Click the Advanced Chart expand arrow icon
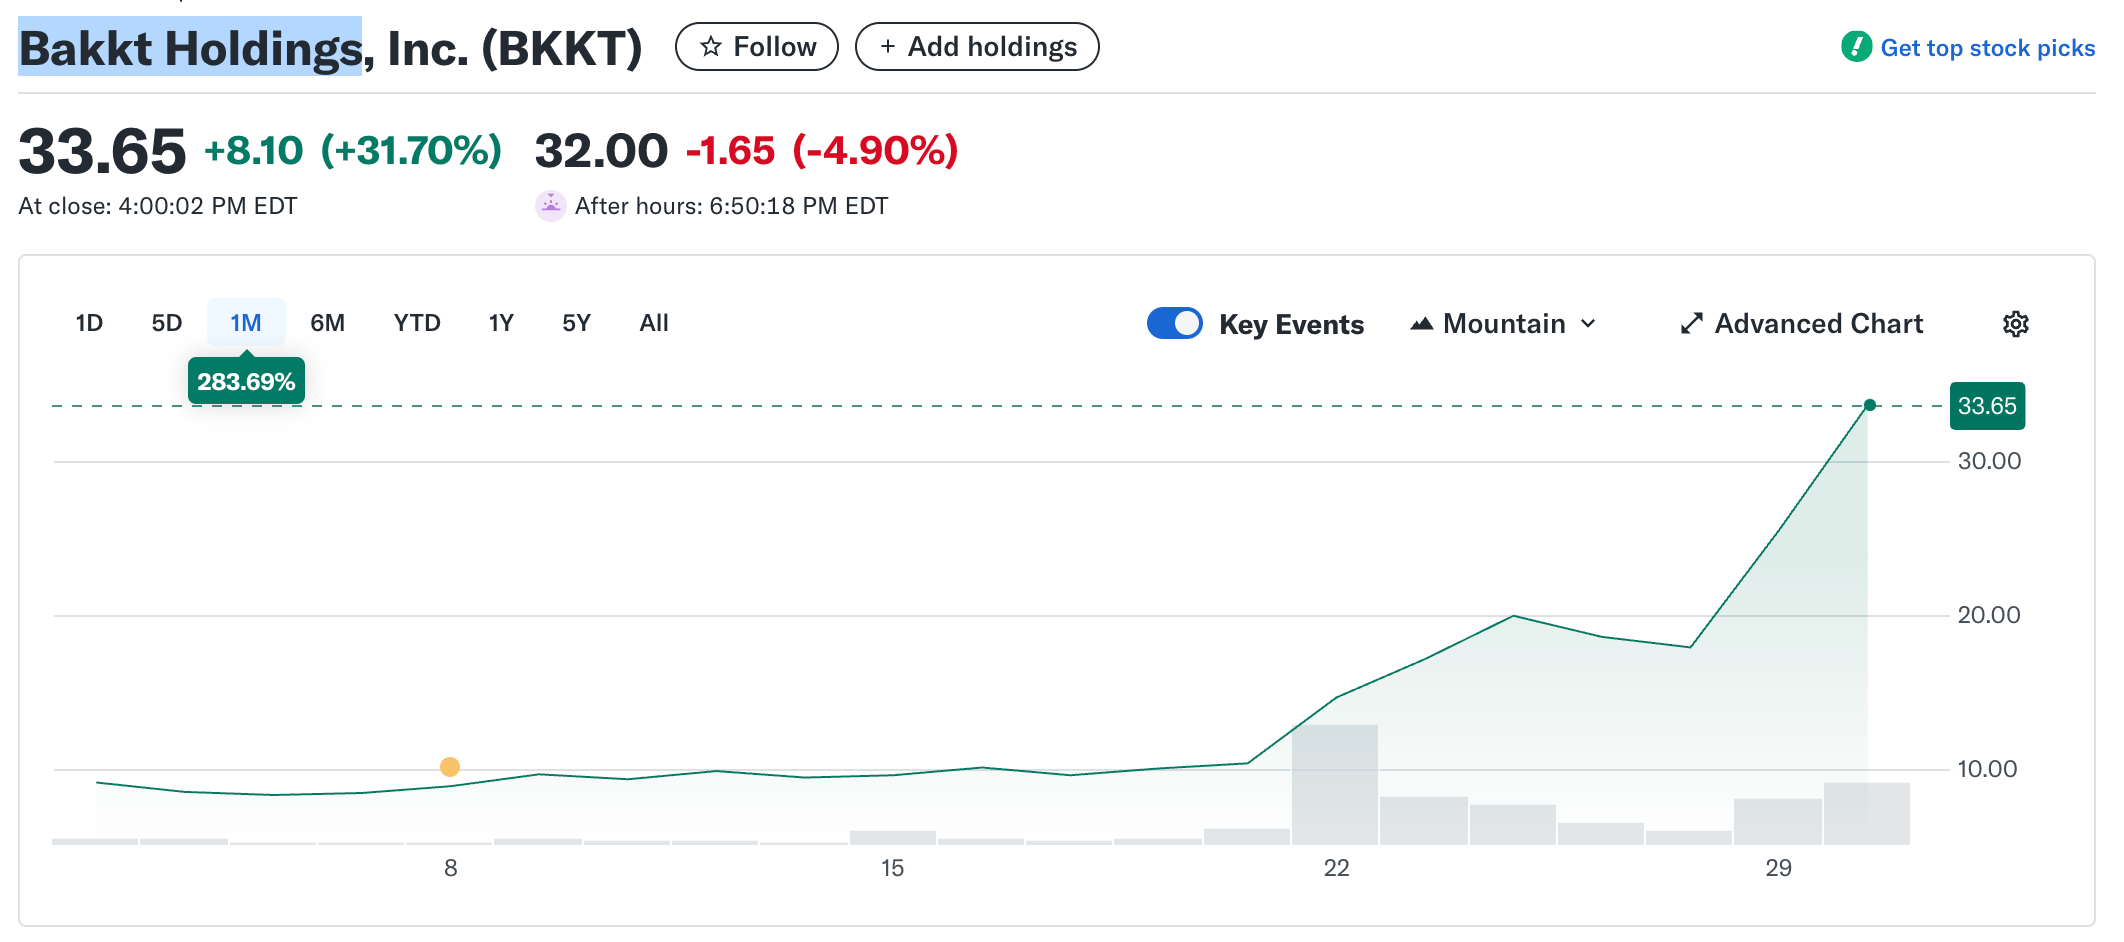Screen dimensions: 2124x942 1691,324
